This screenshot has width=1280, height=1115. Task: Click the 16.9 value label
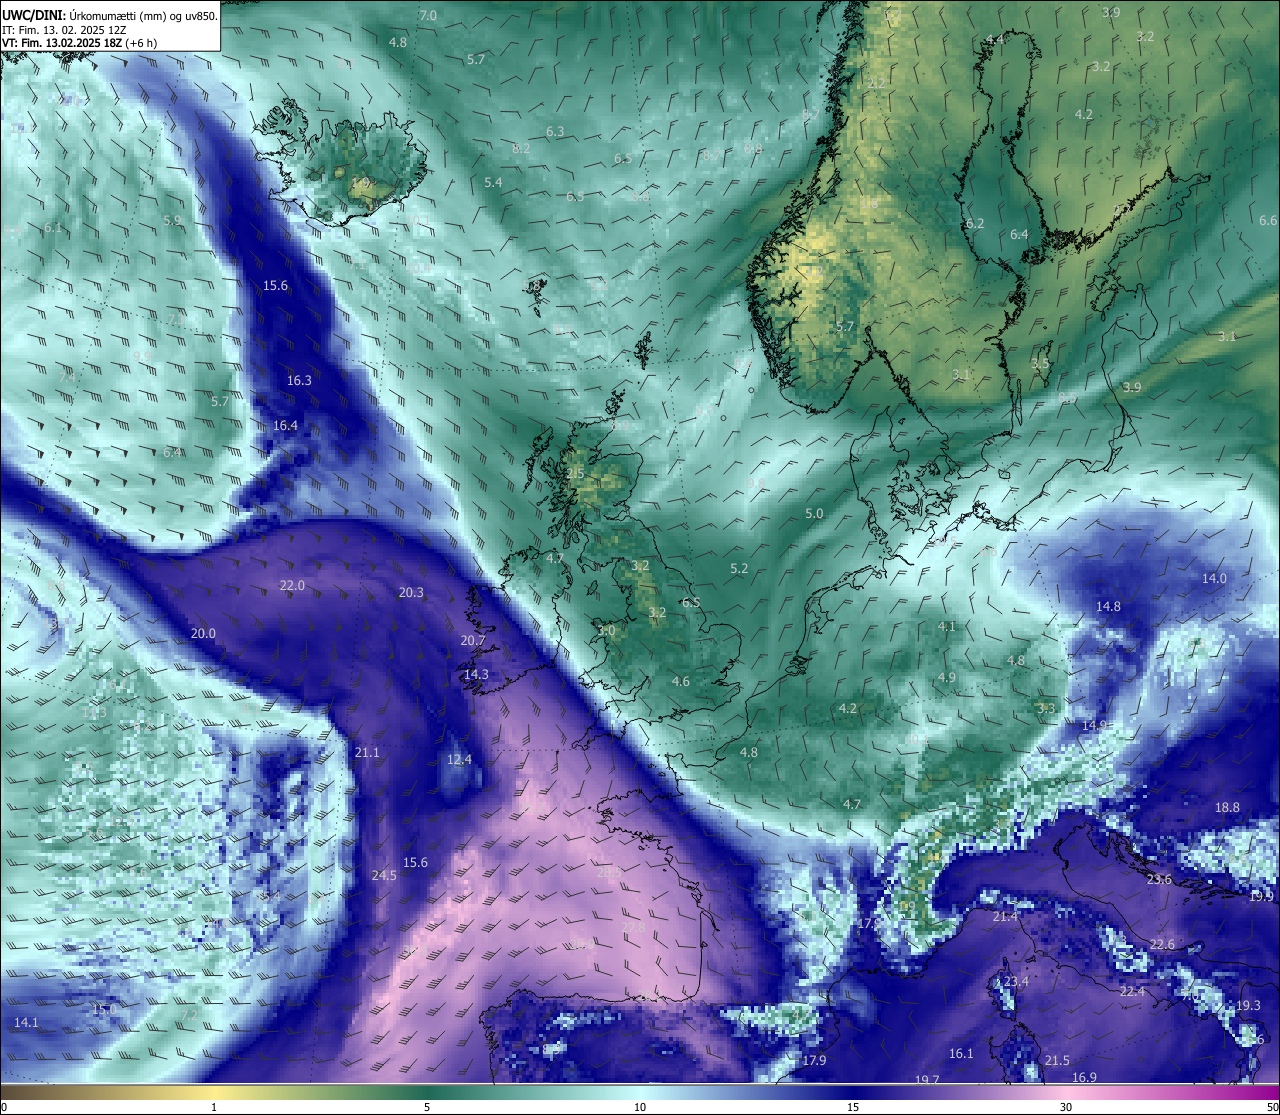(x=1084, y=1077)
